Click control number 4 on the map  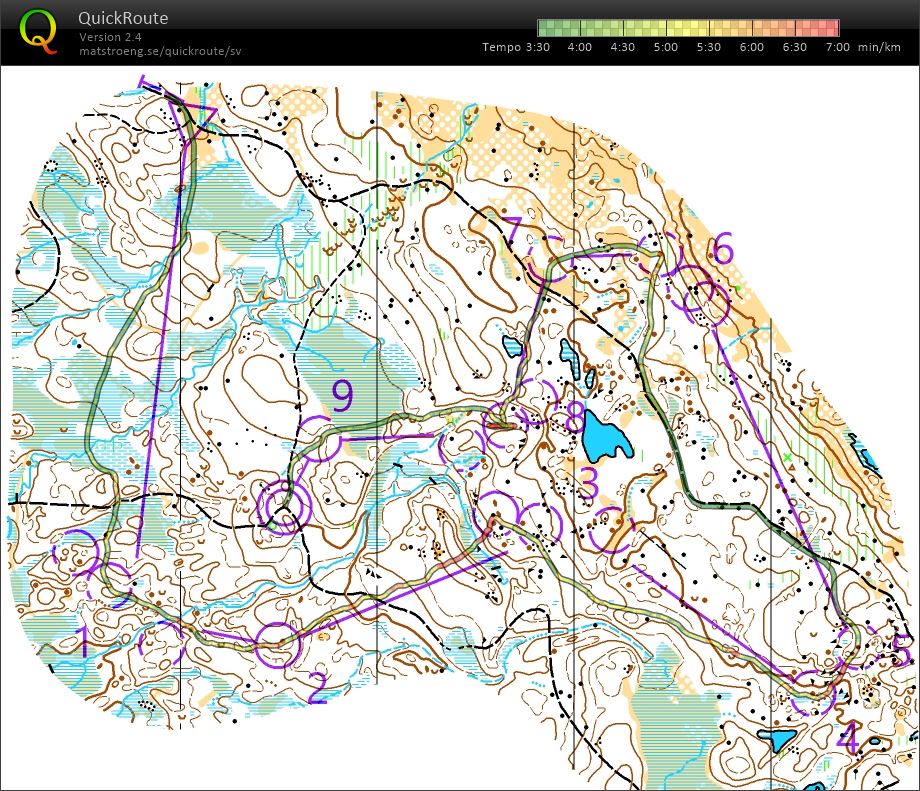[847, 738]
